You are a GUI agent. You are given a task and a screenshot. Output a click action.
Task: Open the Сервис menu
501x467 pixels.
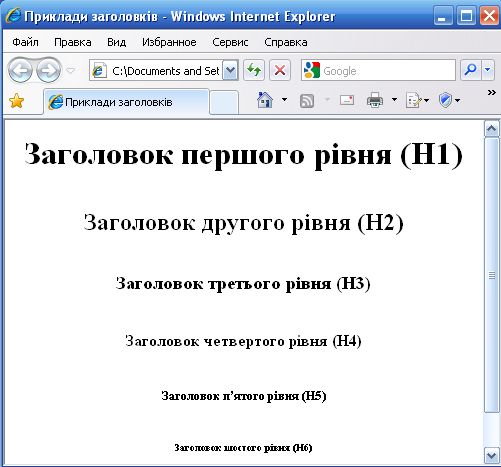[230, 42]
